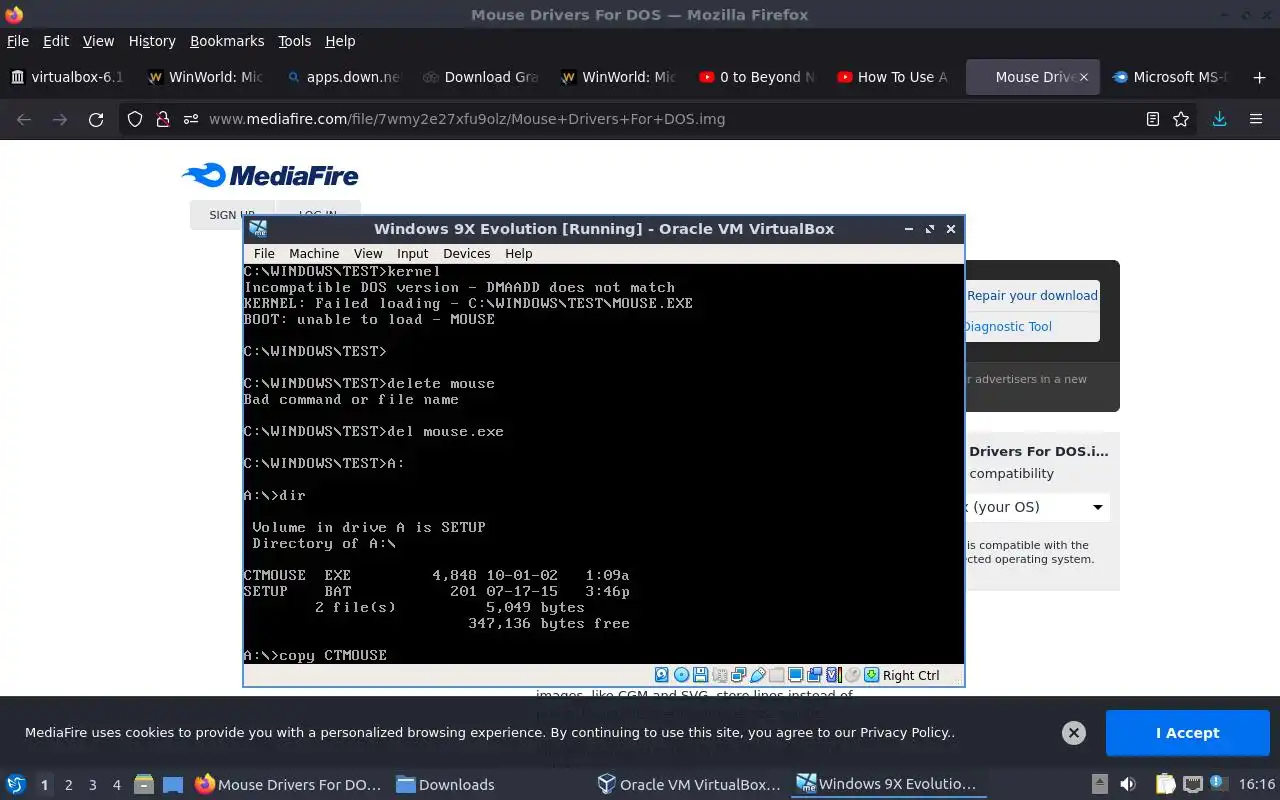Click the CPU virtualization icon in VirtualBox status bar

tap(833, 675)
